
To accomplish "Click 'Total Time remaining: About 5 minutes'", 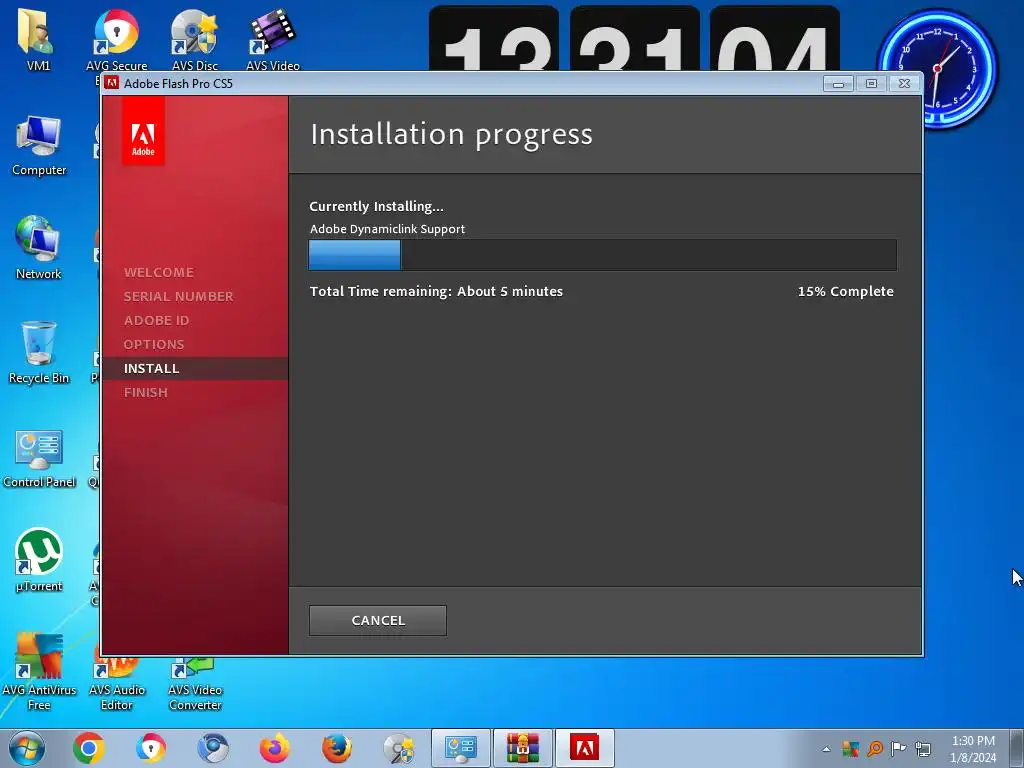I will click(436, 291).
